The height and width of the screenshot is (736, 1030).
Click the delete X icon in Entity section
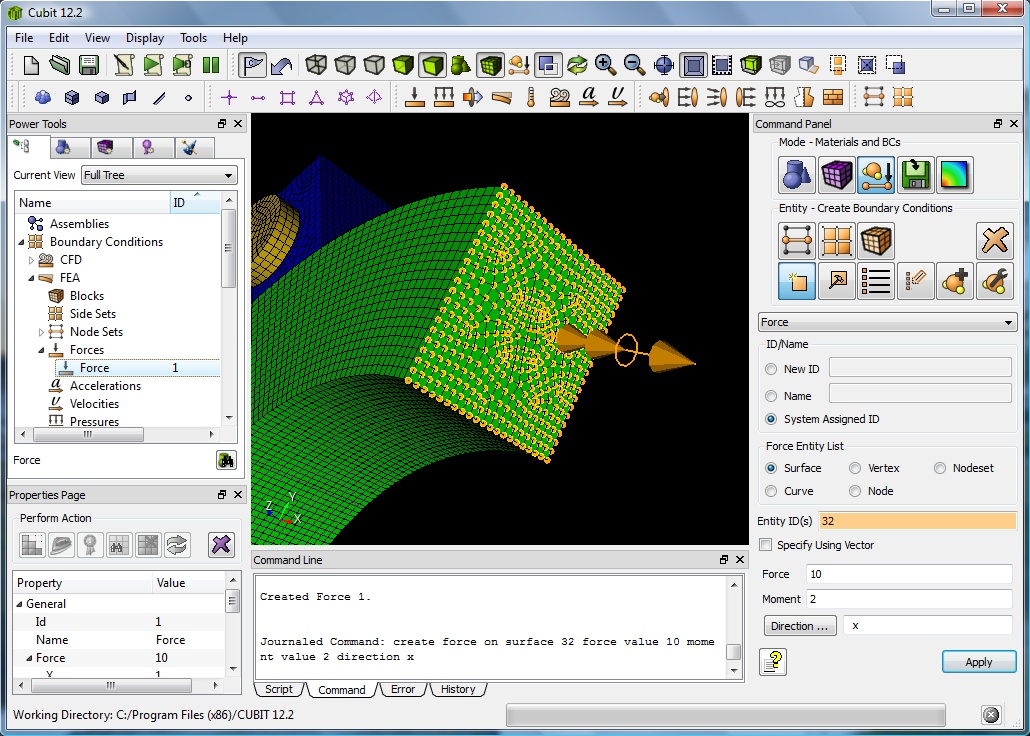[994, 241]
